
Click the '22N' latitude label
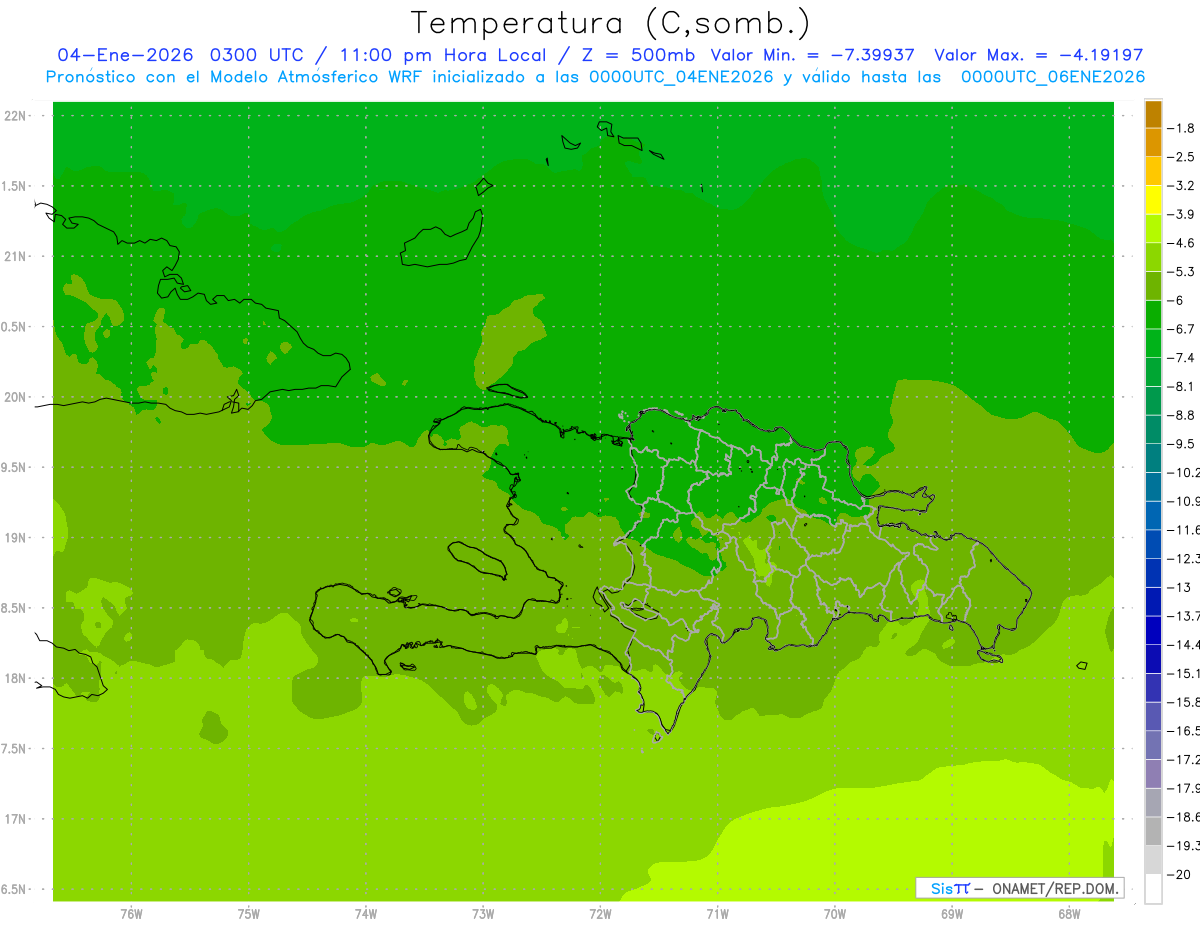(x=17, y=116)
